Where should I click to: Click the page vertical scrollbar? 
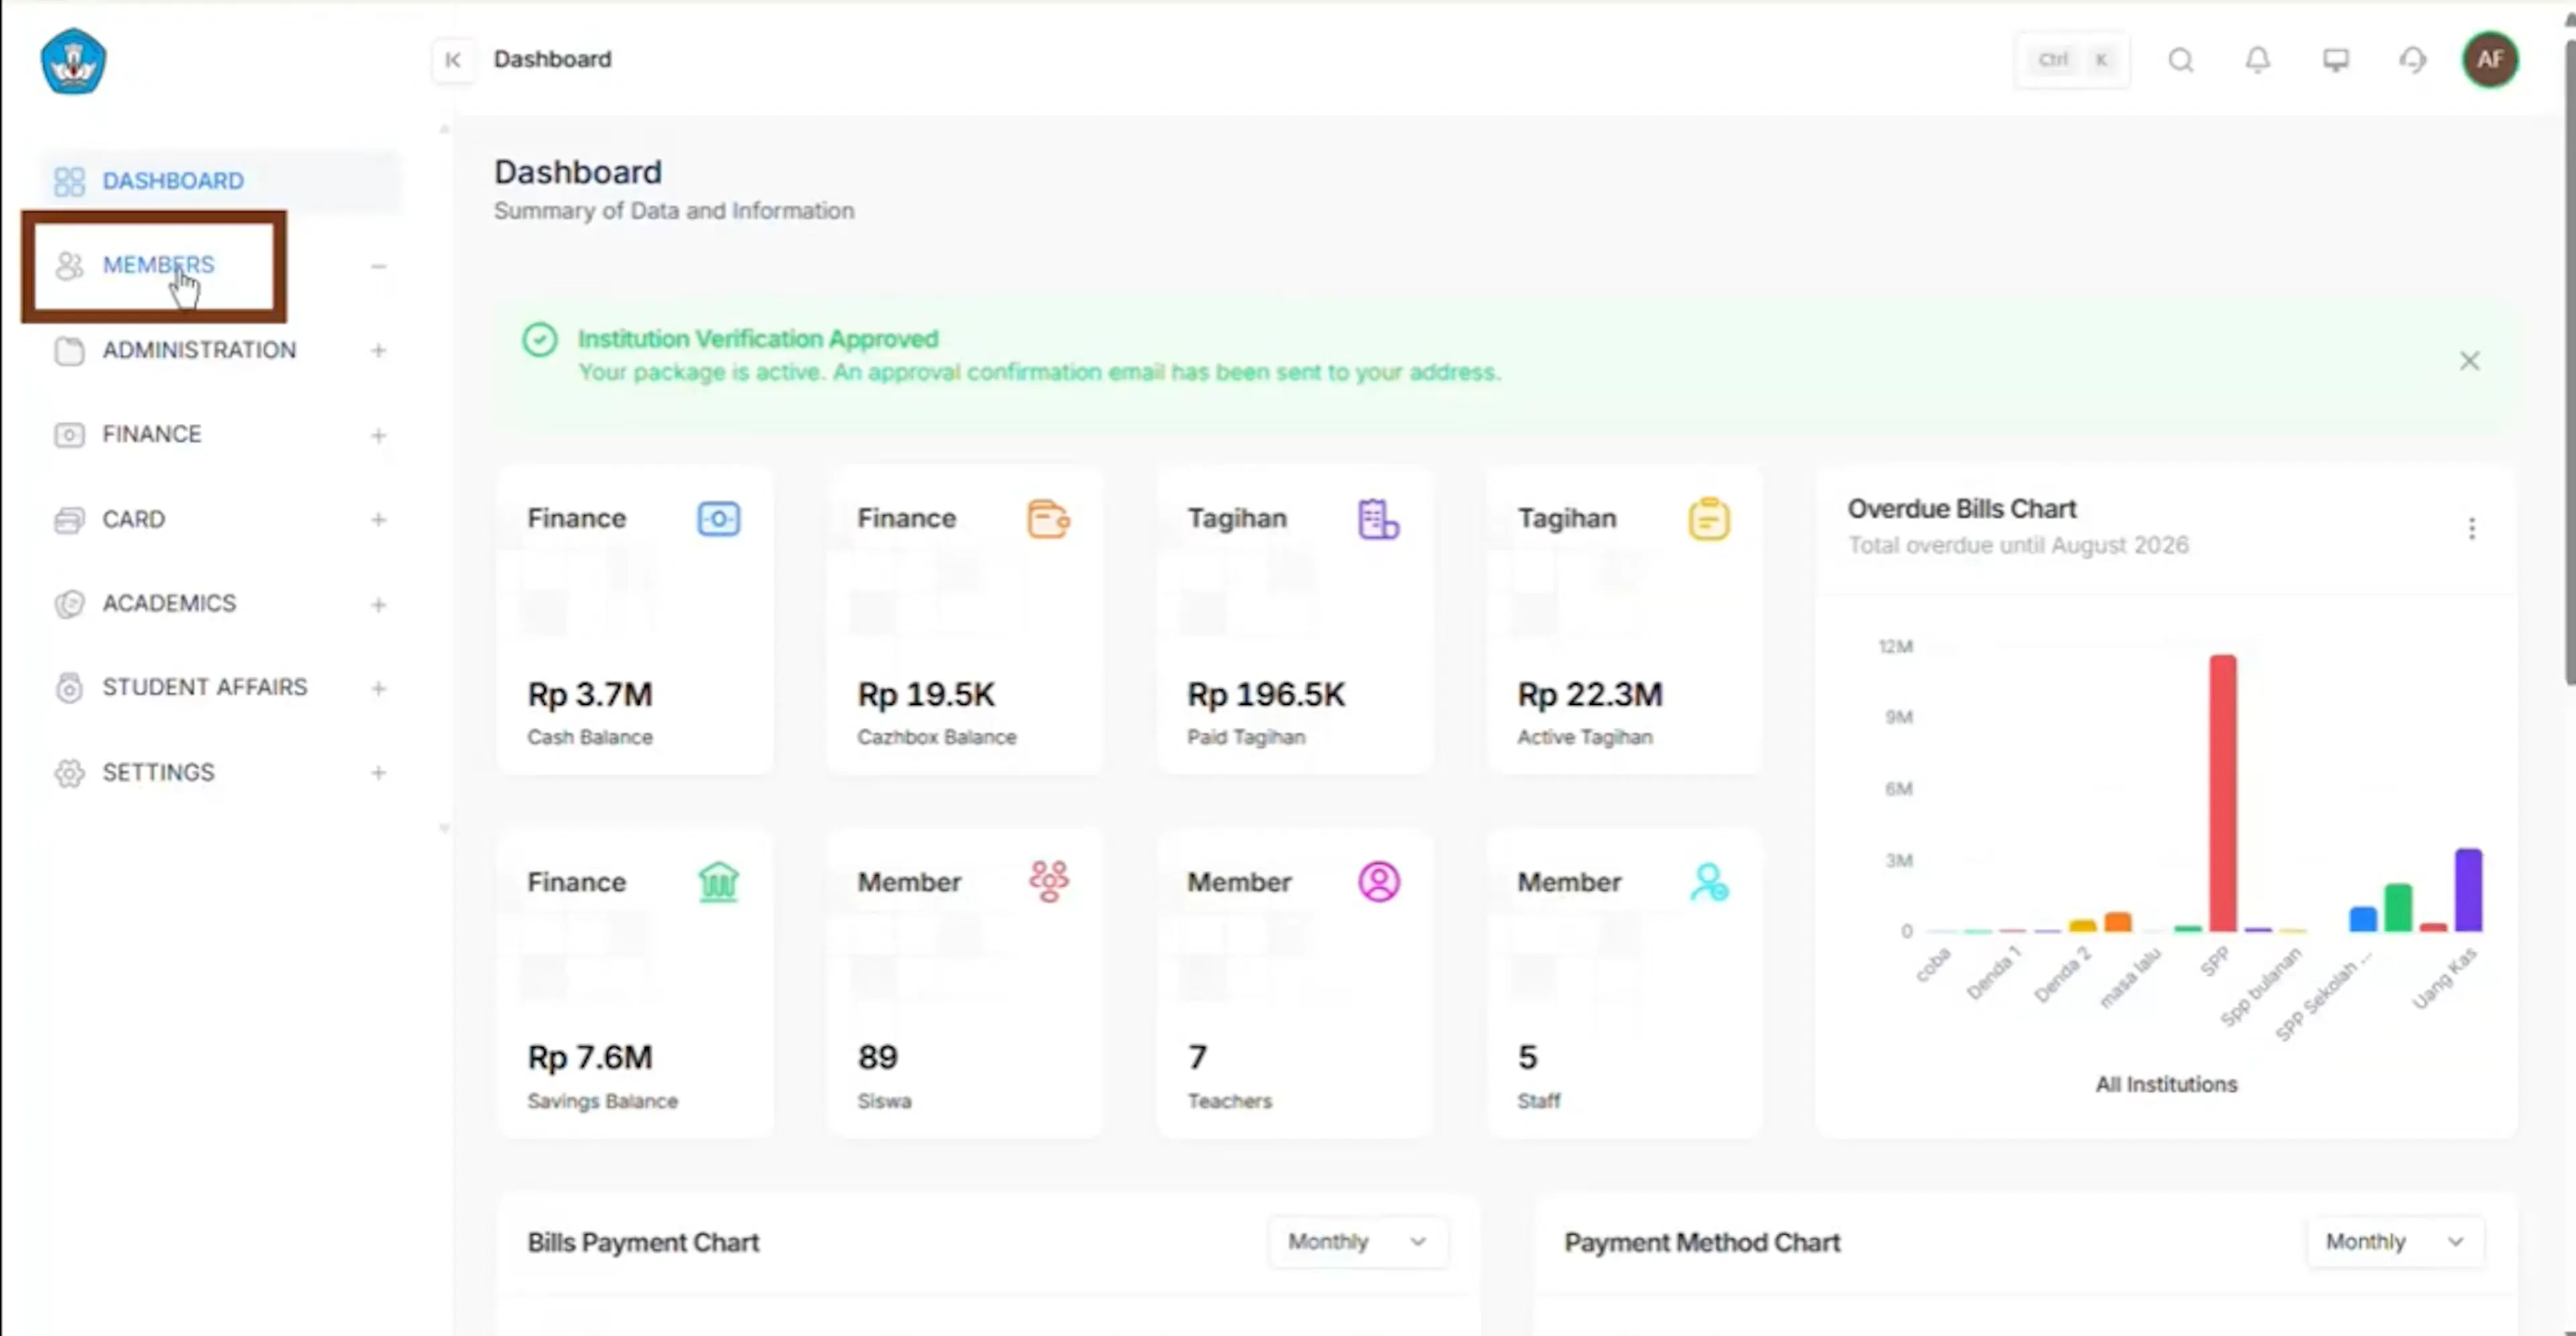pyautogui.click(x=2569, y=360)
